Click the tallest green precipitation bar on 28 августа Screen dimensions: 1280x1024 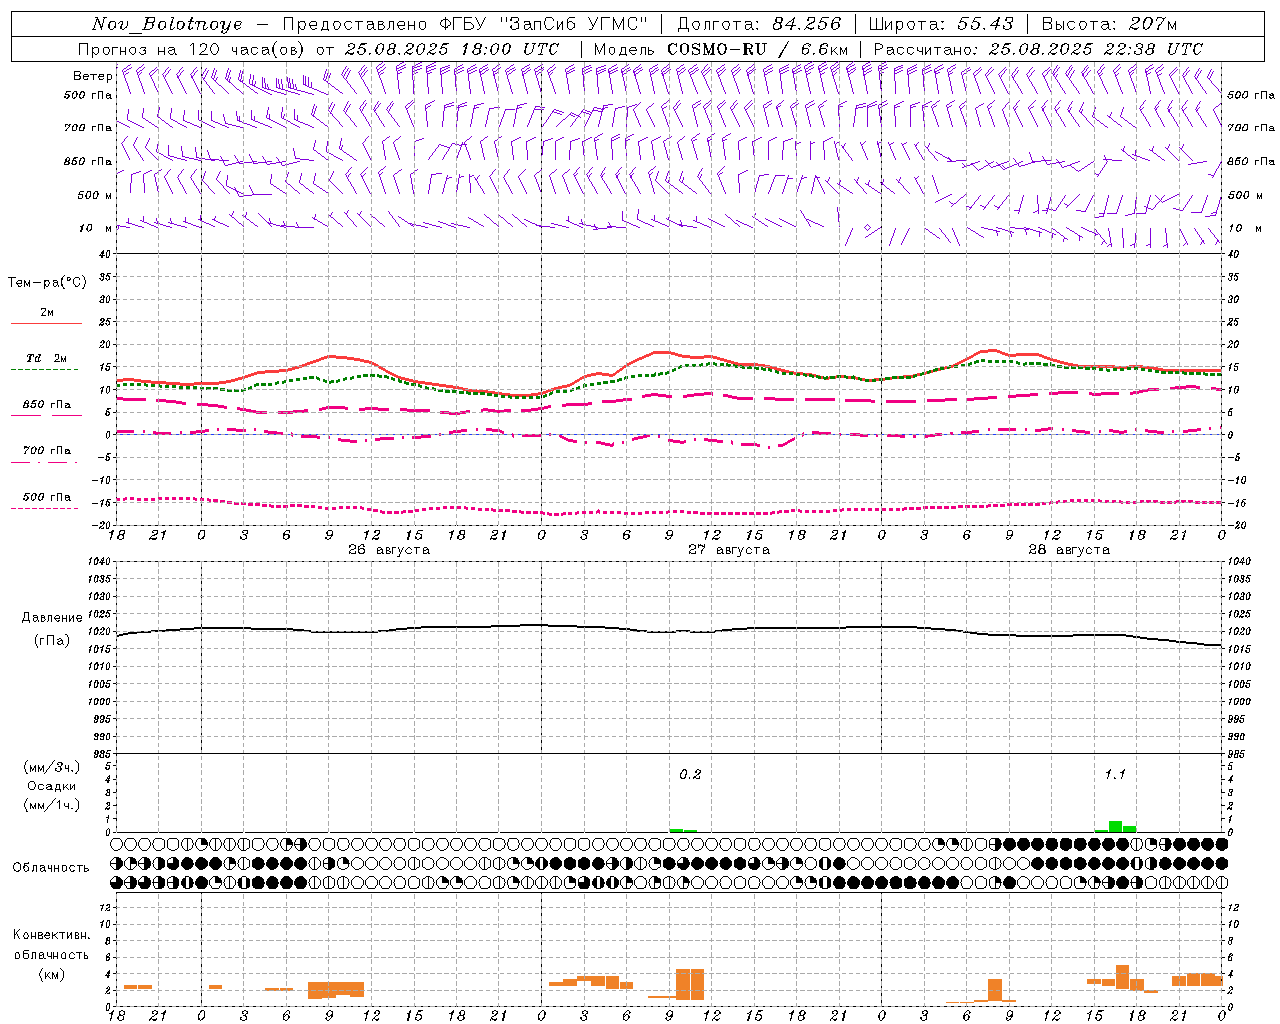coord(1115,827)
